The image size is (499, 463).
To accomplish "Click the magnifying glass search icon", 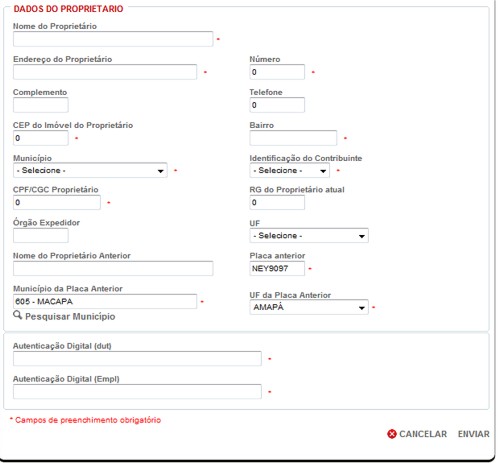I will pos(18,315).
